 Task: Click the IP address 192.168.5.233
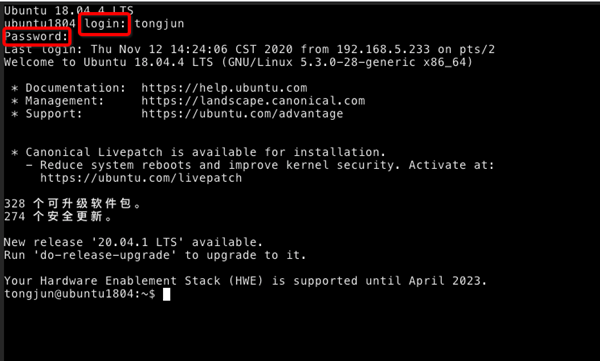[x=383, y=49]
